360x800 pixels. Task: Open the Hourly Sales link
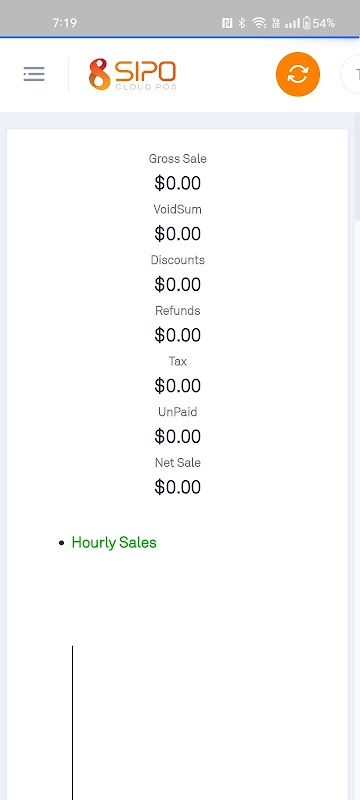point(114,542)
